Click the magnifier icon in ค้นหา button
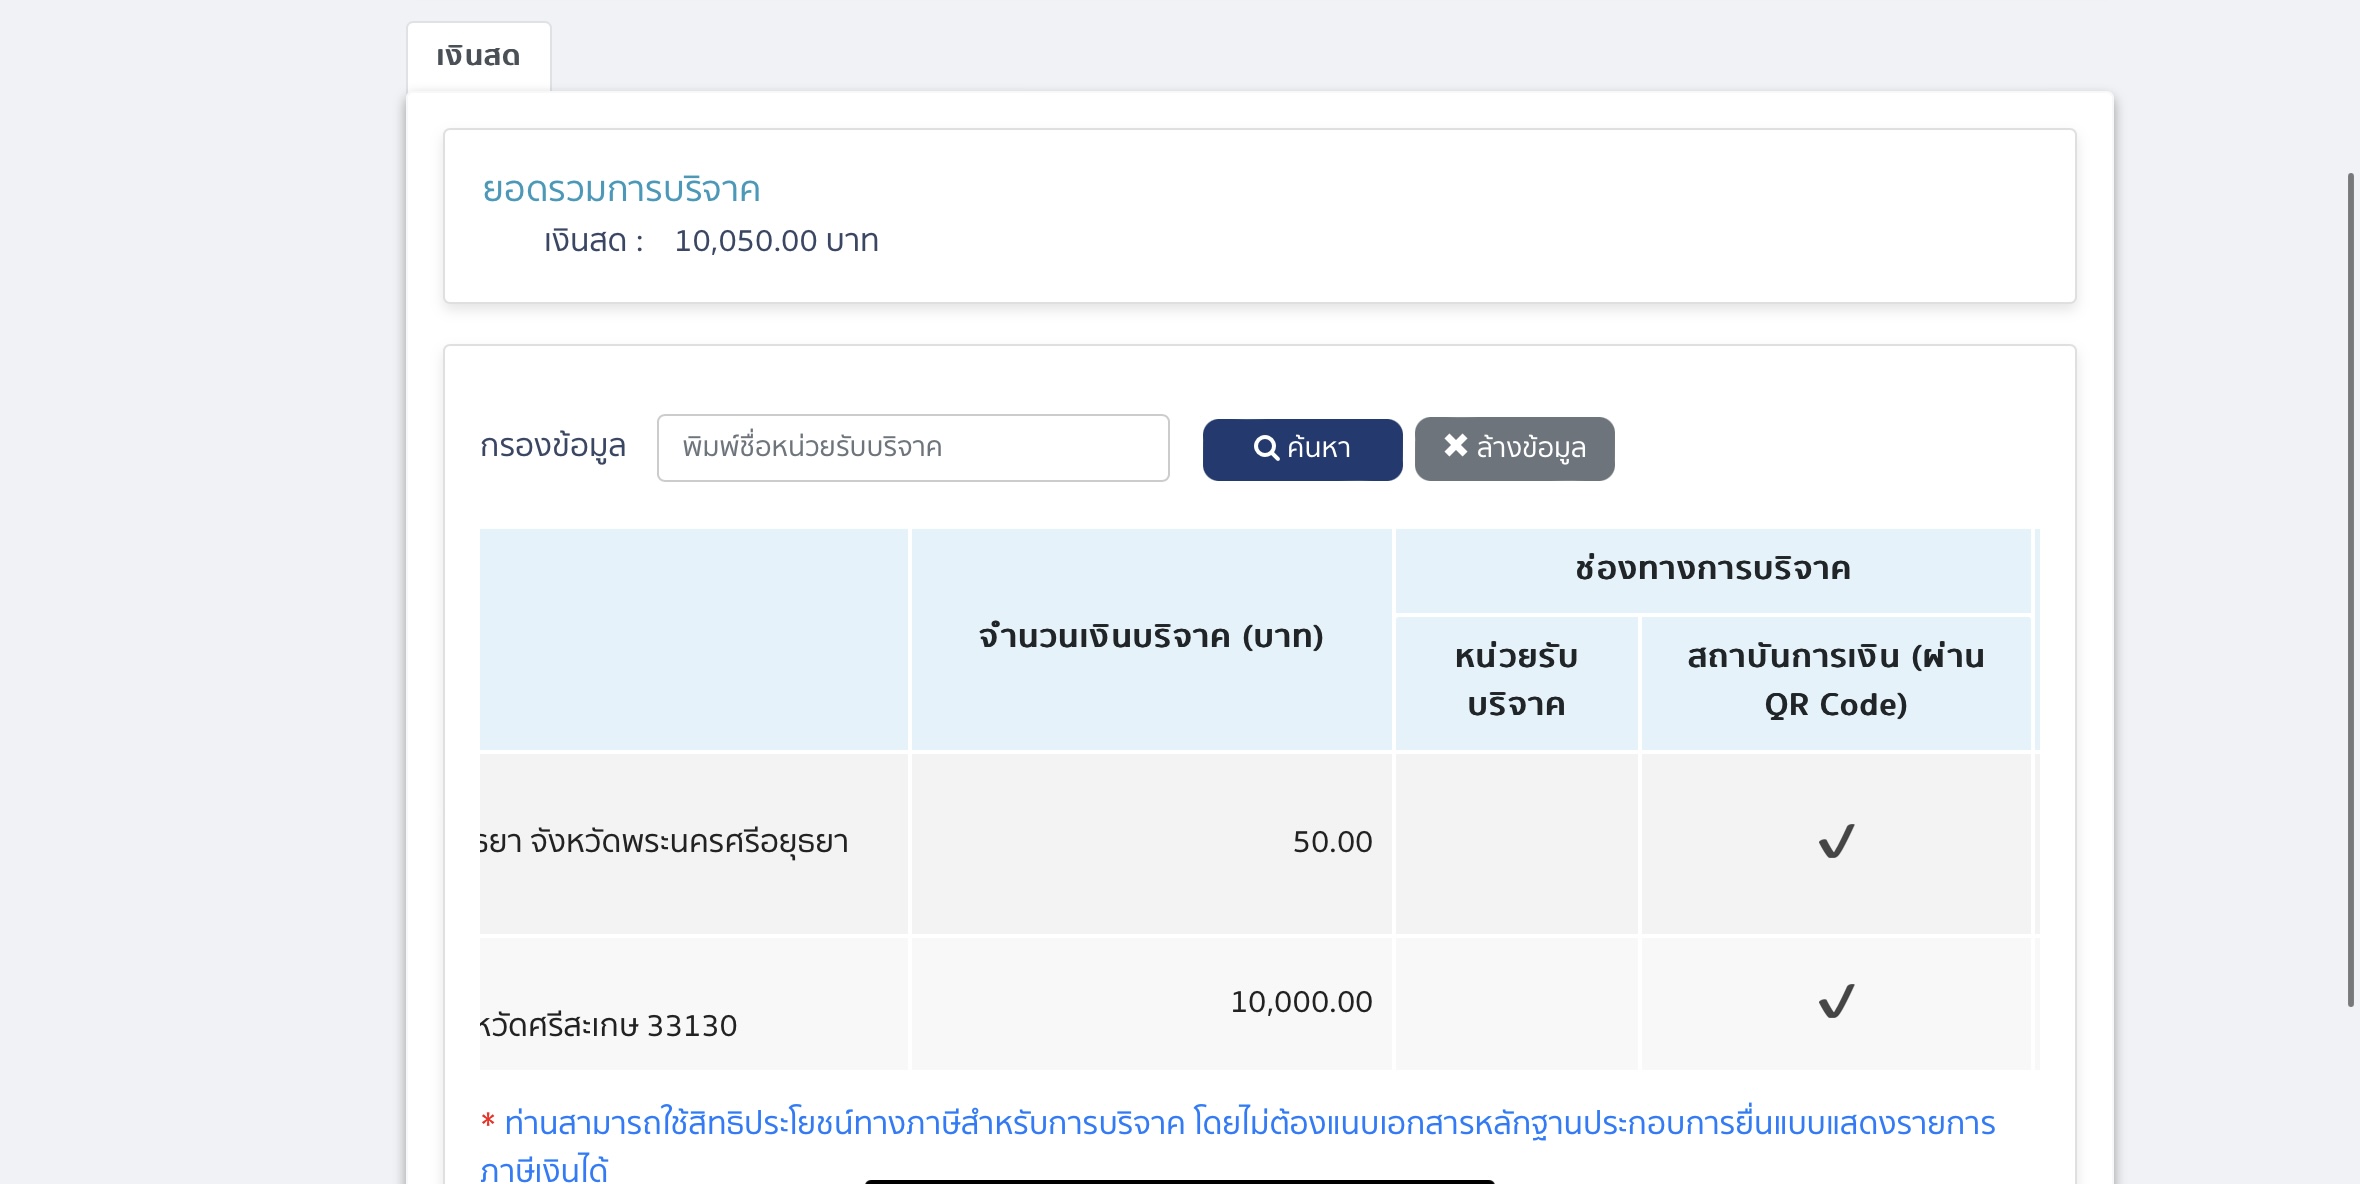2360x1184 pixels. pos(1266,448)
